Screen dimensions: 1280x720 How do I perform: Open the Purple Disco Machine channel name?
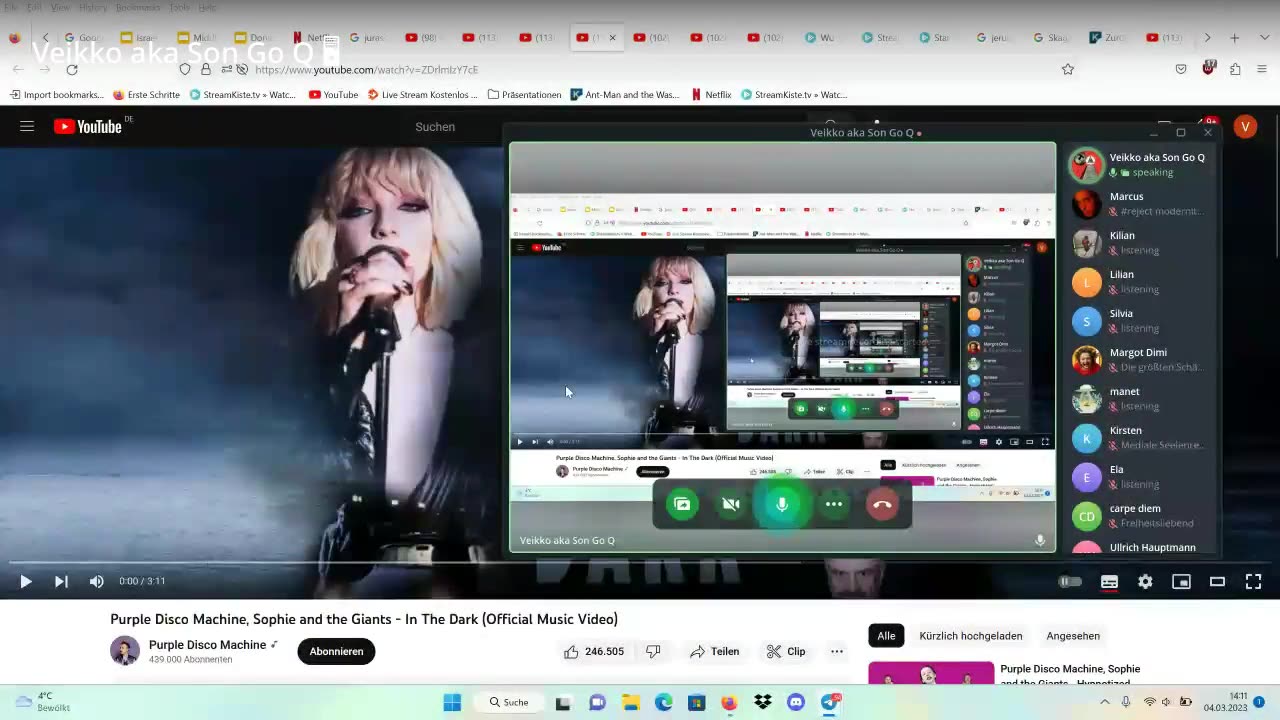(x=207, y=645)
